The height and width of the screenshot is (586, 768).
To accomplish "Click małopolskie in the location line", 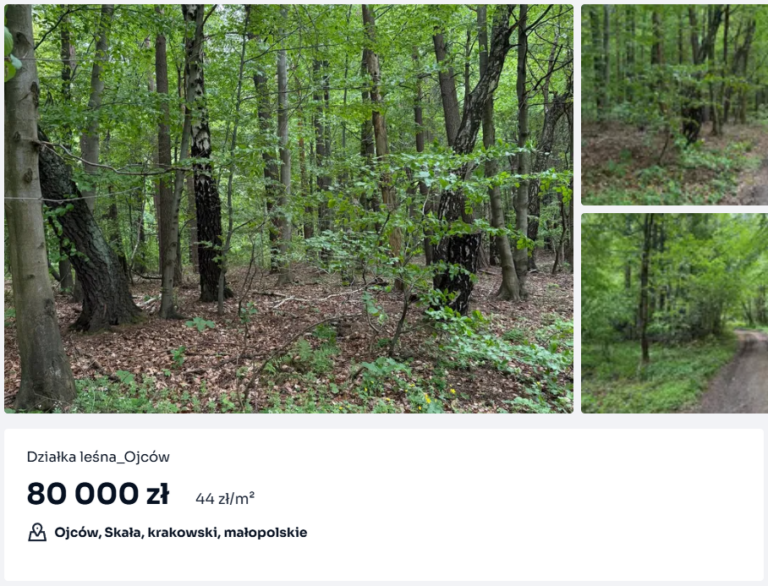I will [265, 533].
